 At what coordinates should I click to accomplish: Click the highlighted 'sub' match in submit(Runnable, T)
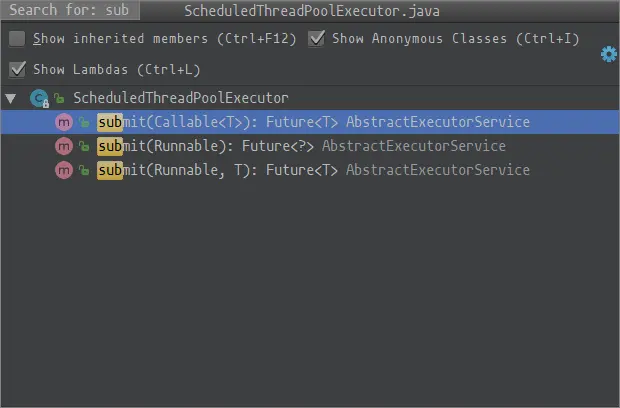coord(109,170)
